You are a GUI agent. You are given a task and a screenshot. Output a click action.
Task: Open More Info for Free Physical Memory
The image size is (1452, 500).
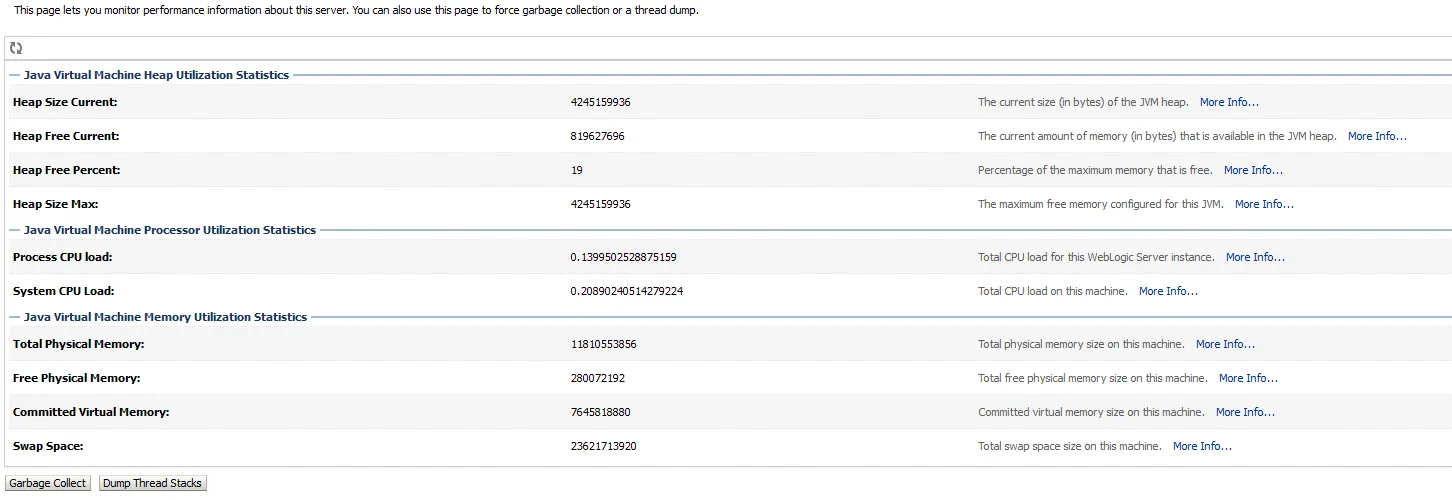(1248, 378)
